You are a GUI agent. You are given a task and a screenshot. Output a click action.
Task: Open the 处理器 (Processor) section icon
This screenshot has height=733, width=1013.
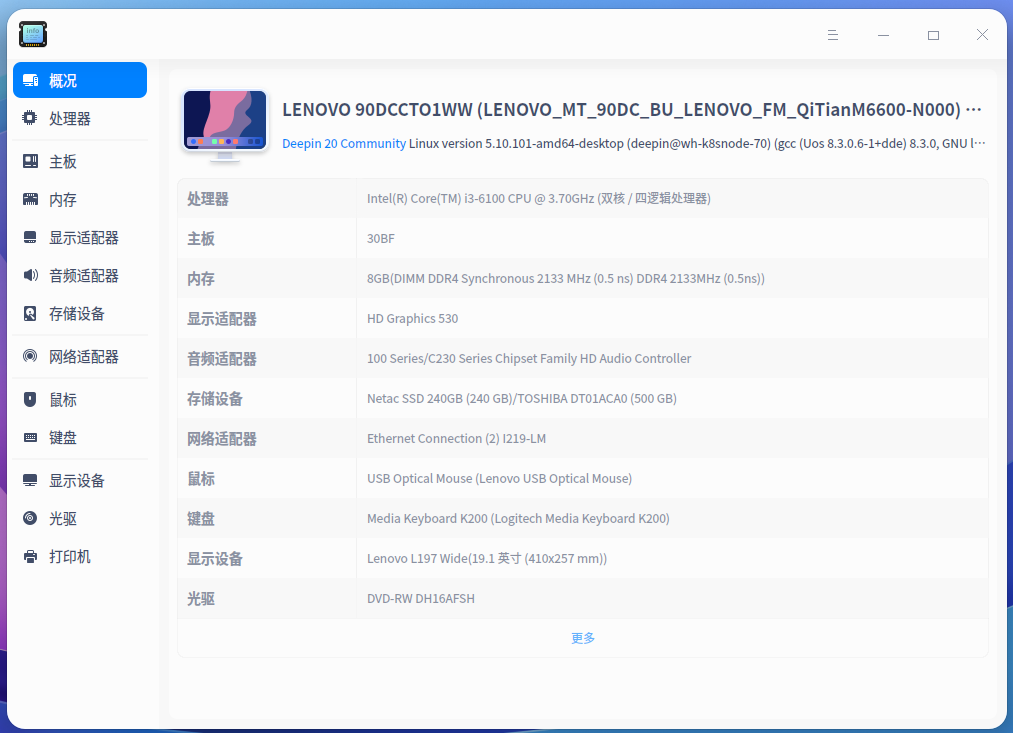click(x=30, y=118)
